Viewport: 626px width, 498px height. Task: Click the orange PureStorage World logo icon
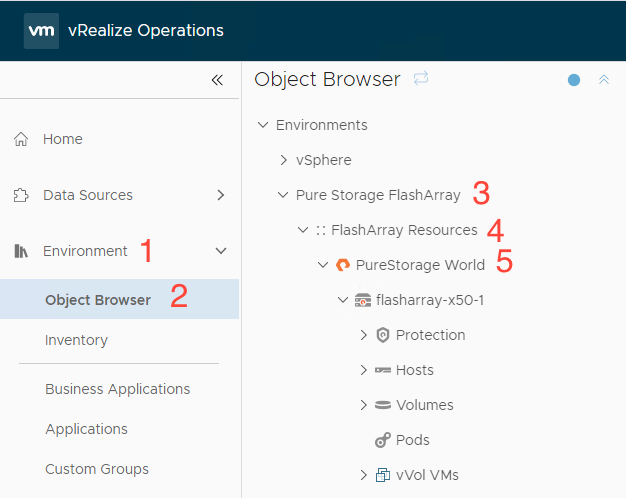click(343, 264)
